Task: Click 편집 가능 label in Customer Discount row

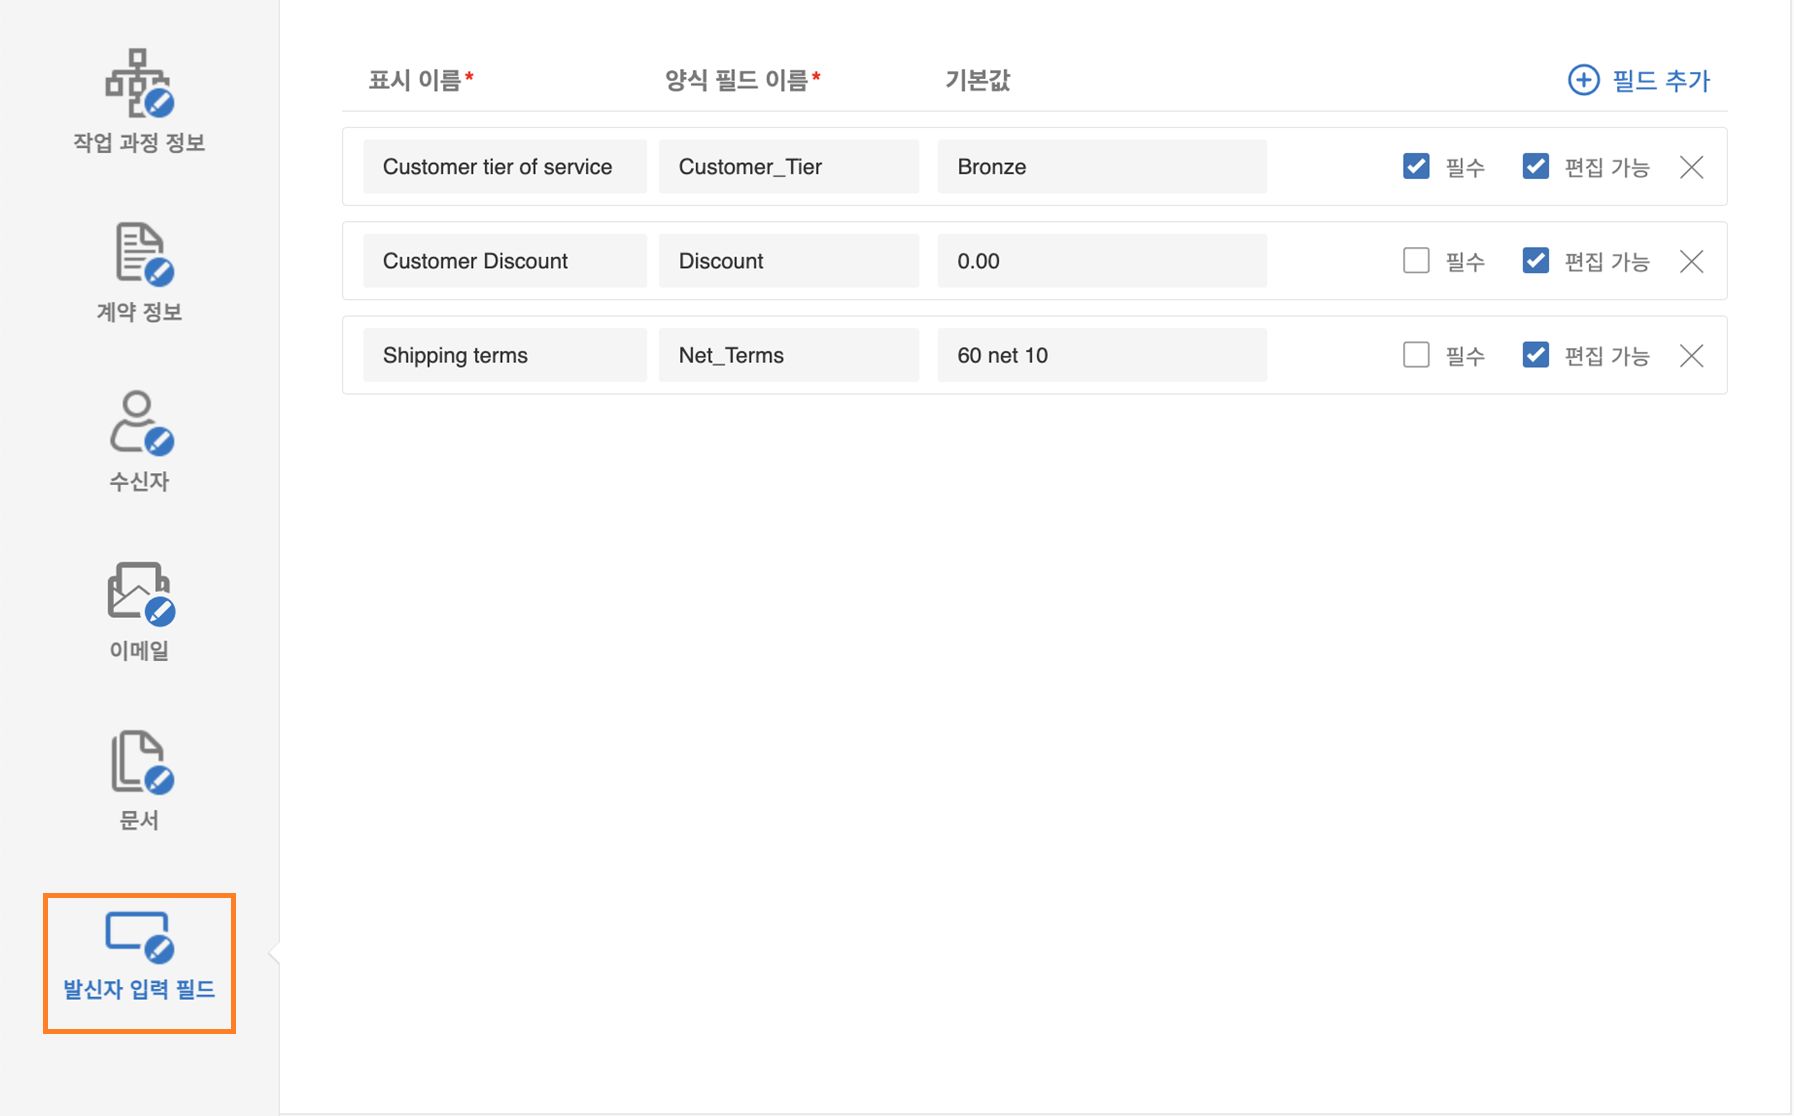Action: [1606, 262]
